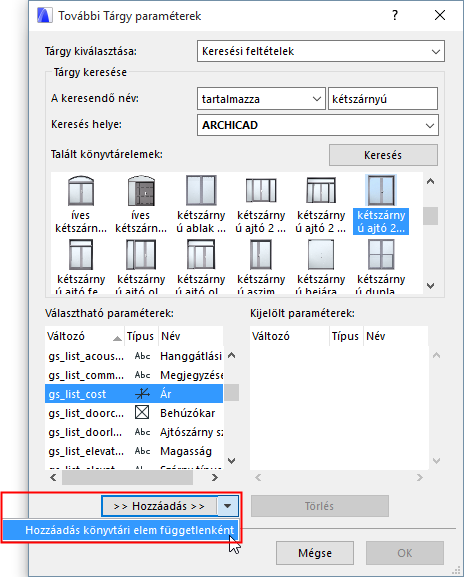Select the gs_list_cost parameter row
This screenshot has width=464, height=577.
pos(134,394)
